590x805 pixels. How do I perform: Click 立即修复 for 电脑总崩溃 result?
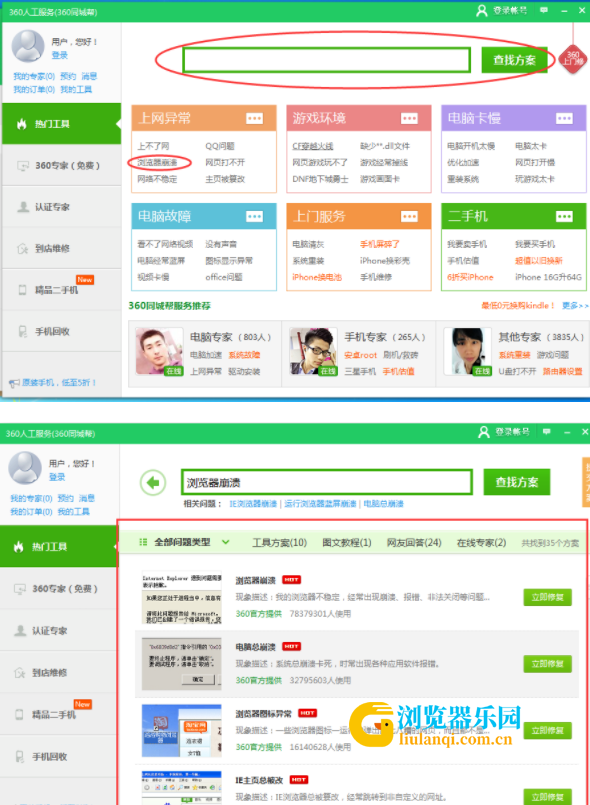click(x=547, y=664)
